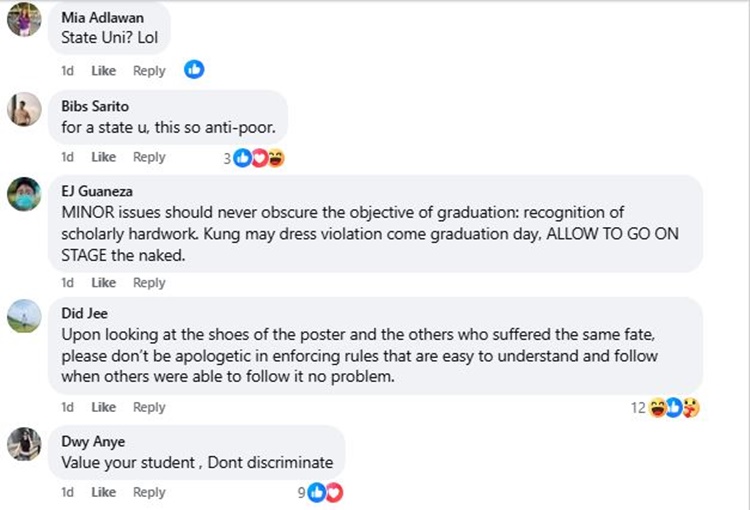Open the Bibs Sarito name link
The height and width of the screenshot is (510, 750).
(x=95, y=106)
